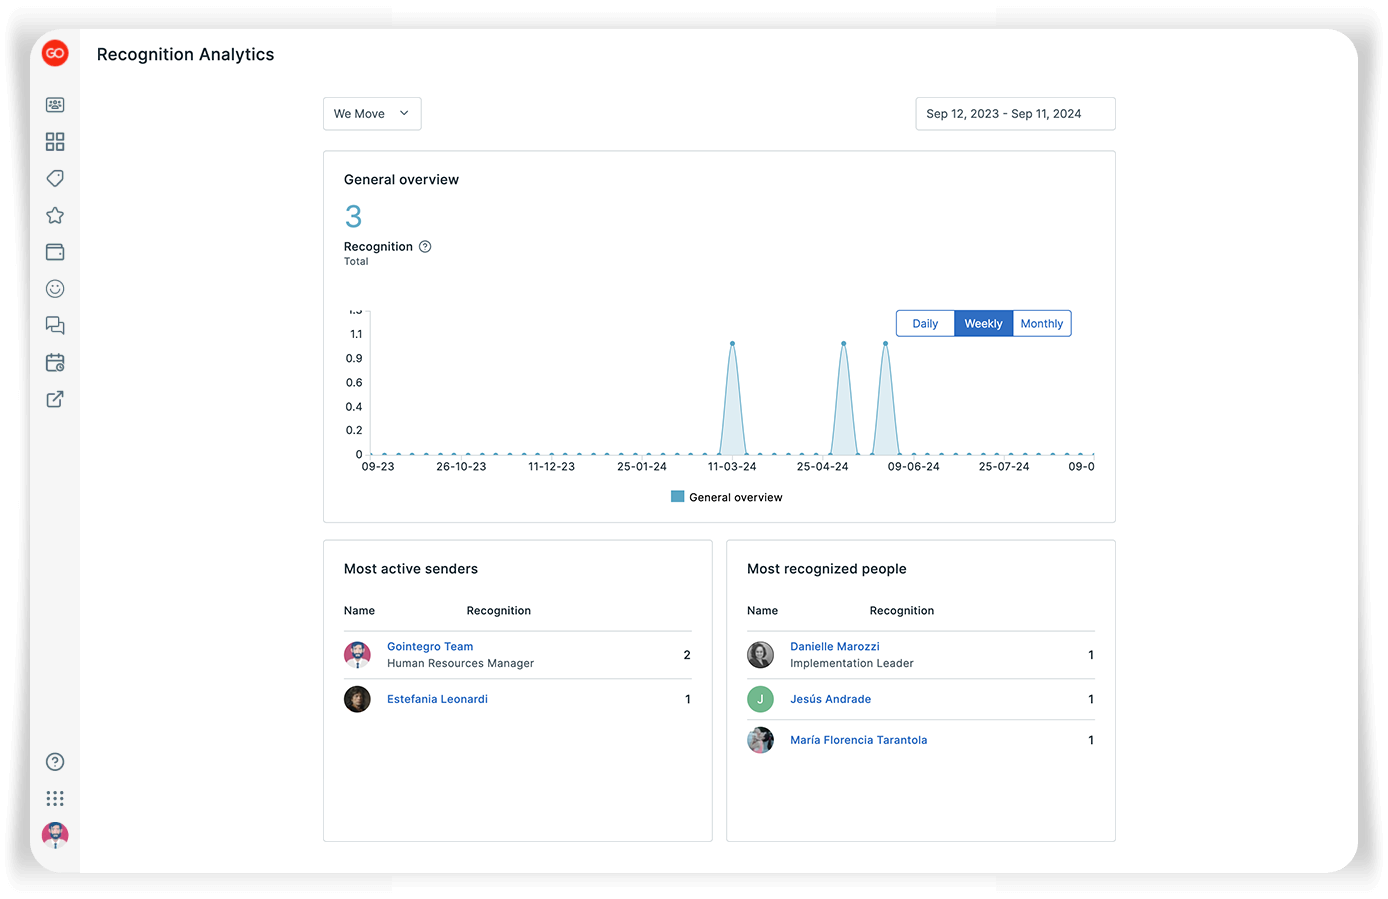Open the people directory sidebar icon
Image resolution: width=1388 pixels, height=899 pixels.
(55, 105)
